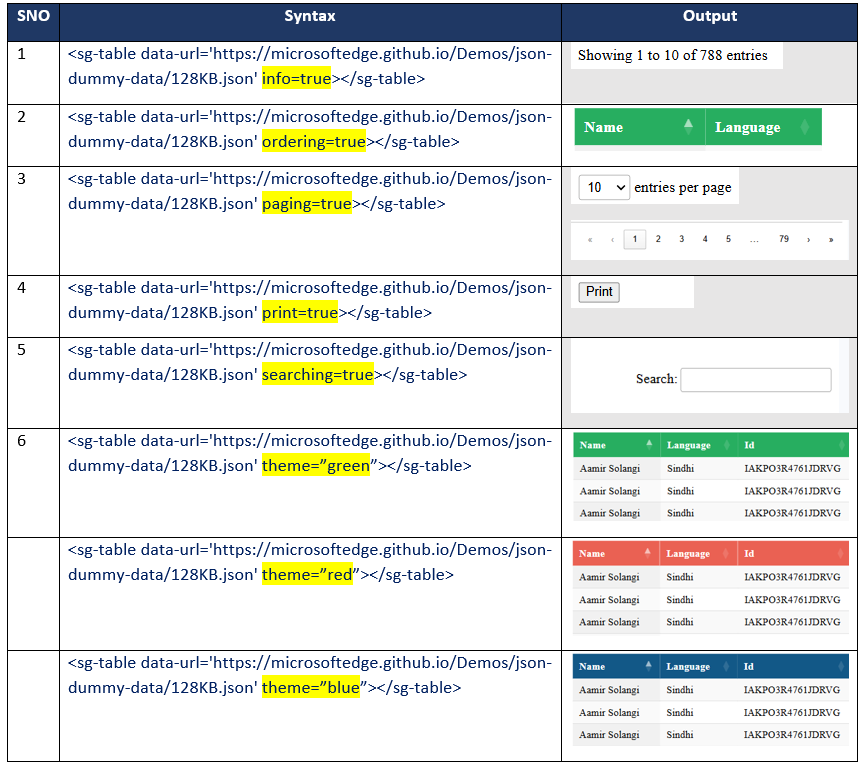Sort blue theme table by Language arrow

726,666
